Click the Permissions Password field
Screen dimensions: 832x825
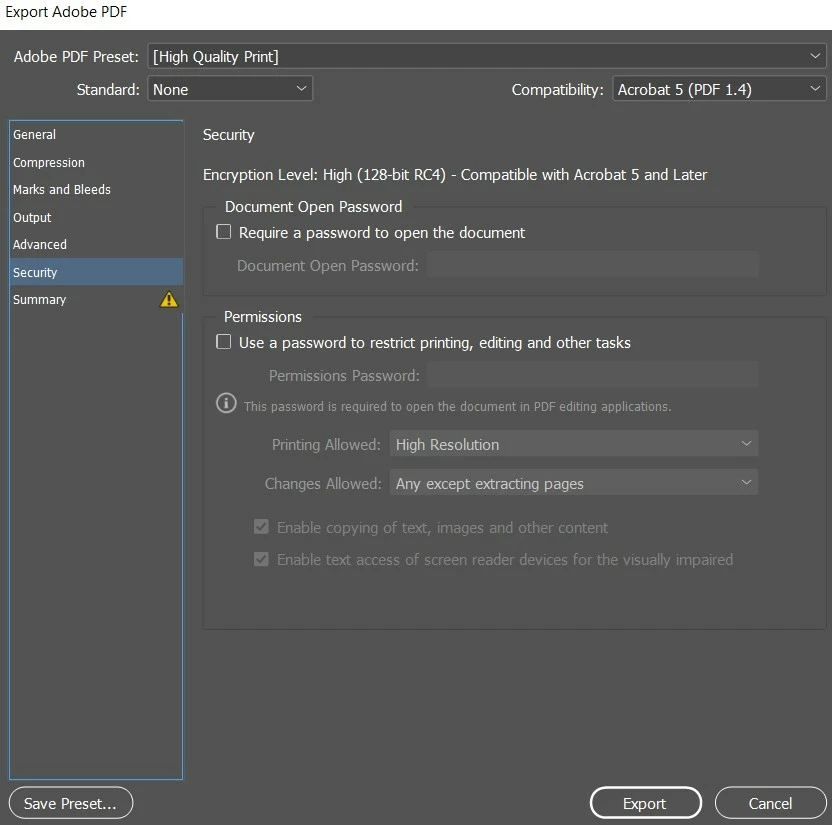(x=592, y=375)
